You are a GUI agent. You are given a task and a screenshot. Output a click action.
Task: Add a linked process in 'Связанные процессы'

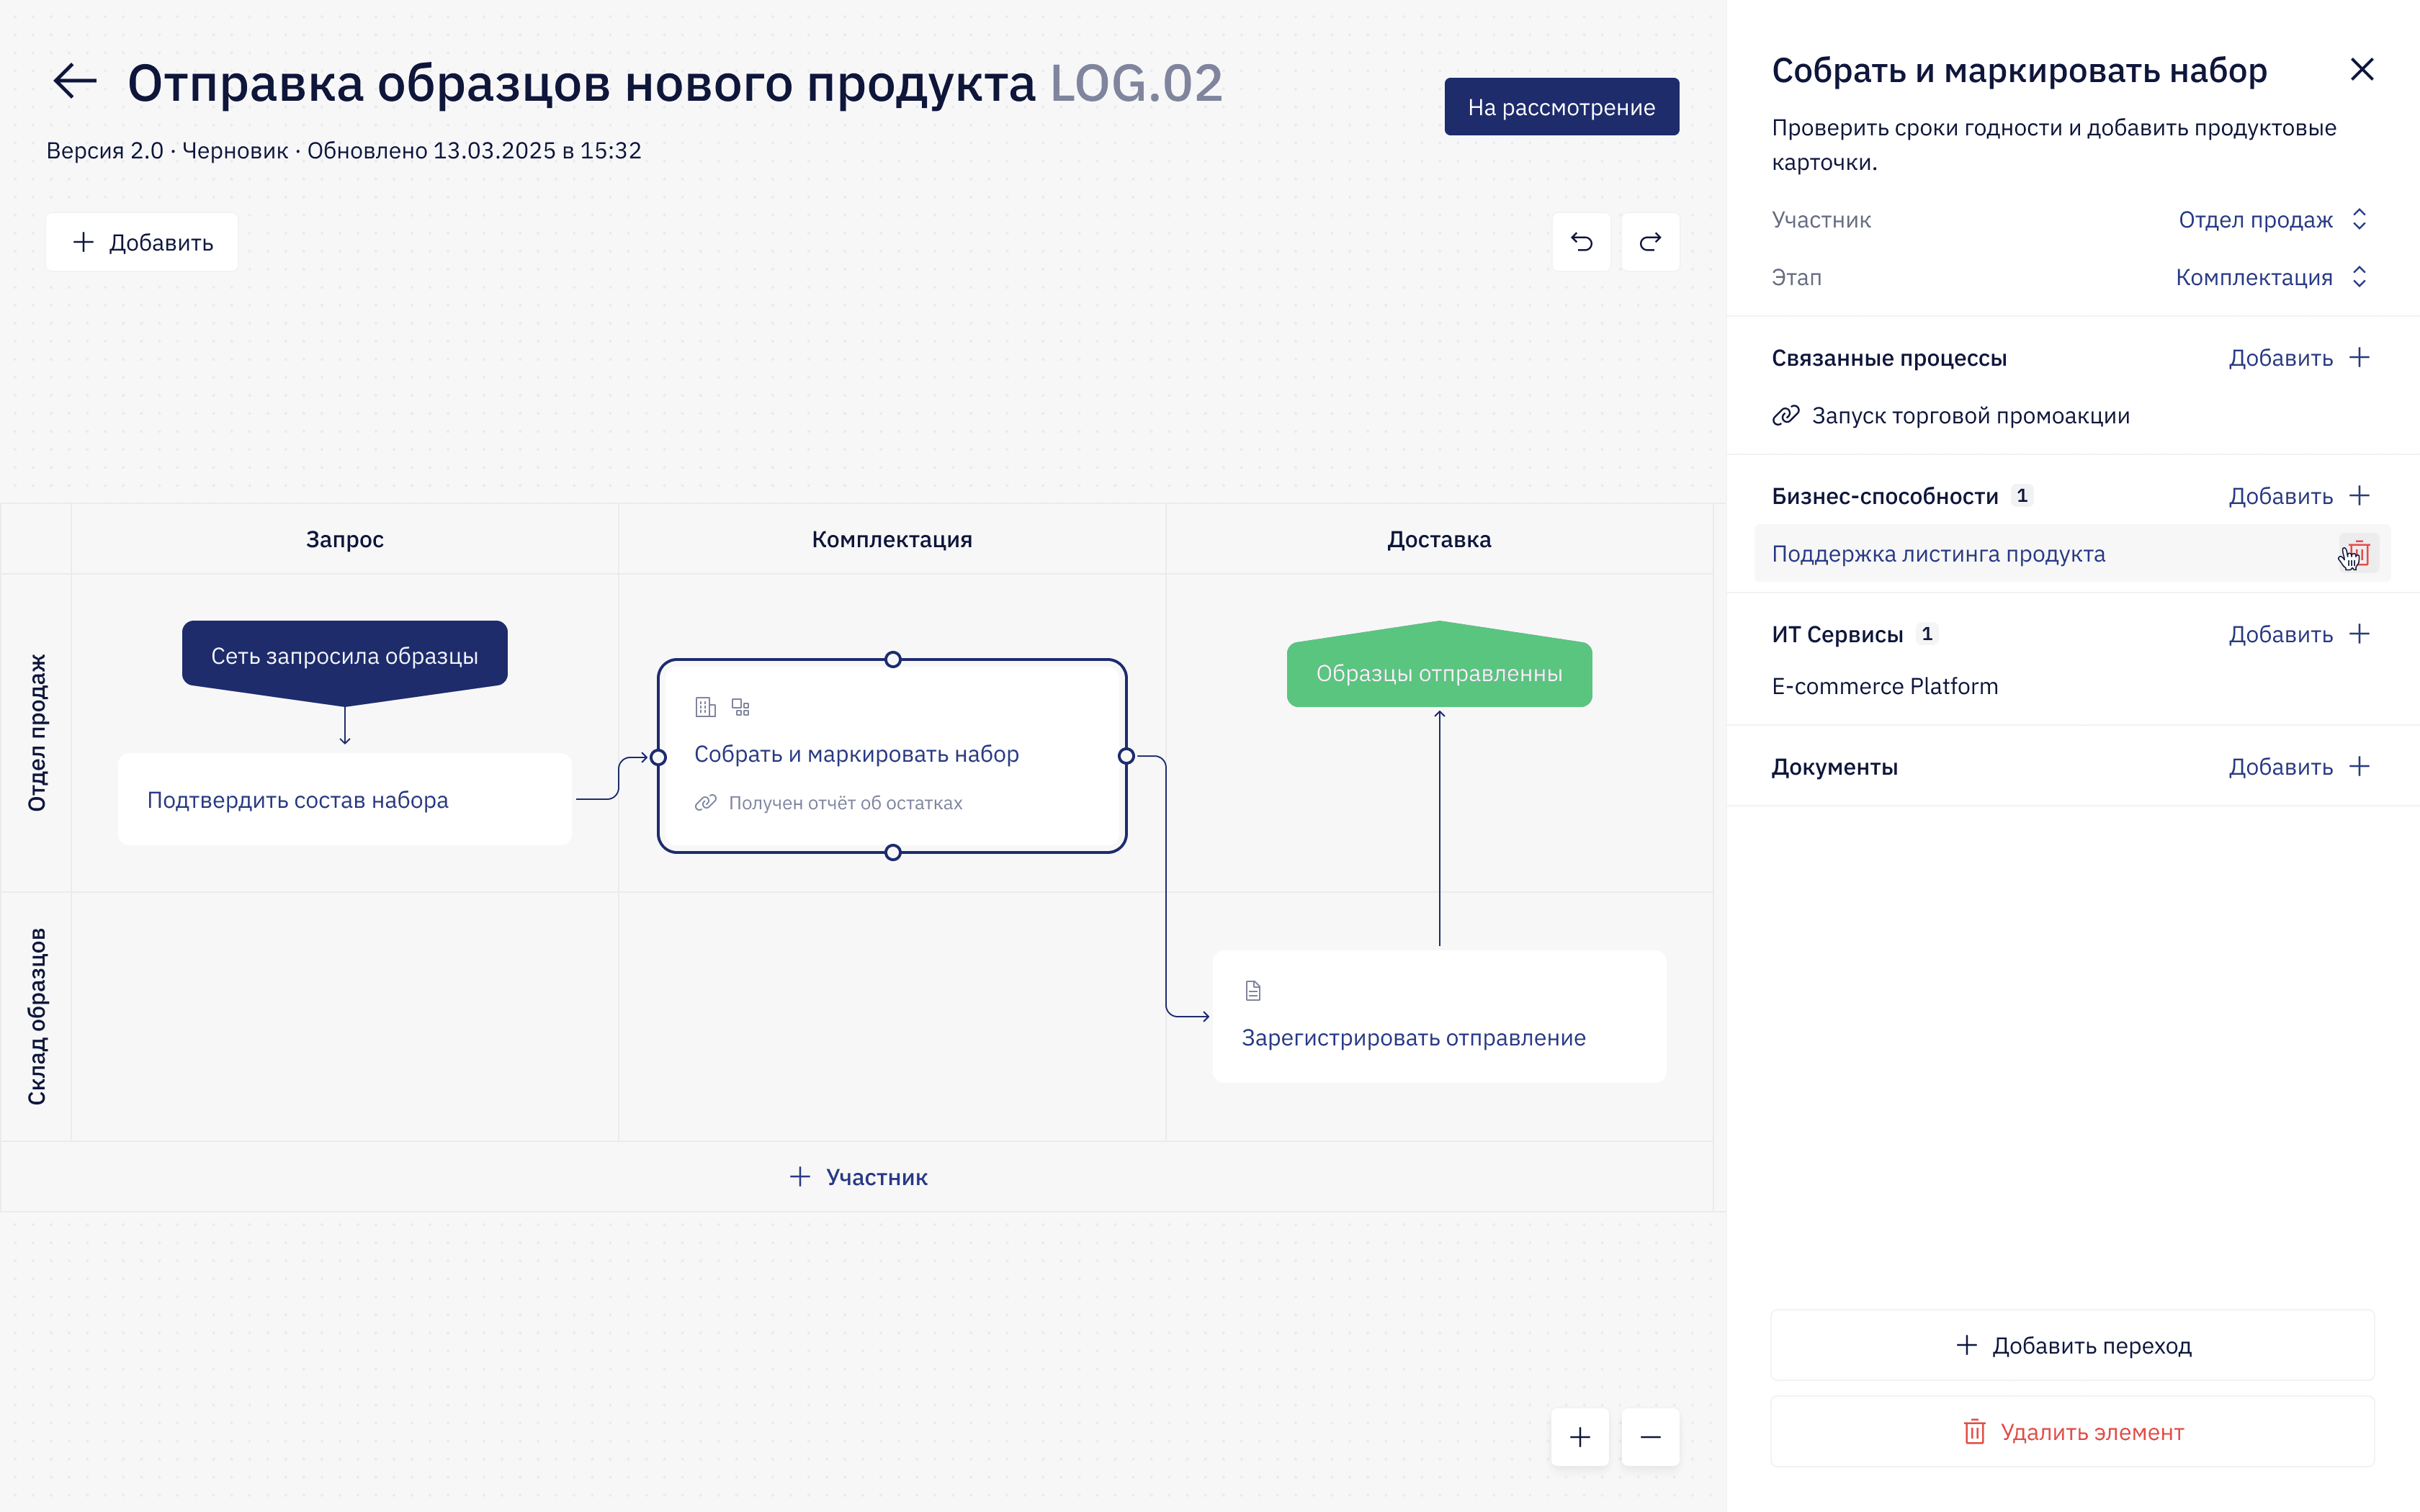2299,358
